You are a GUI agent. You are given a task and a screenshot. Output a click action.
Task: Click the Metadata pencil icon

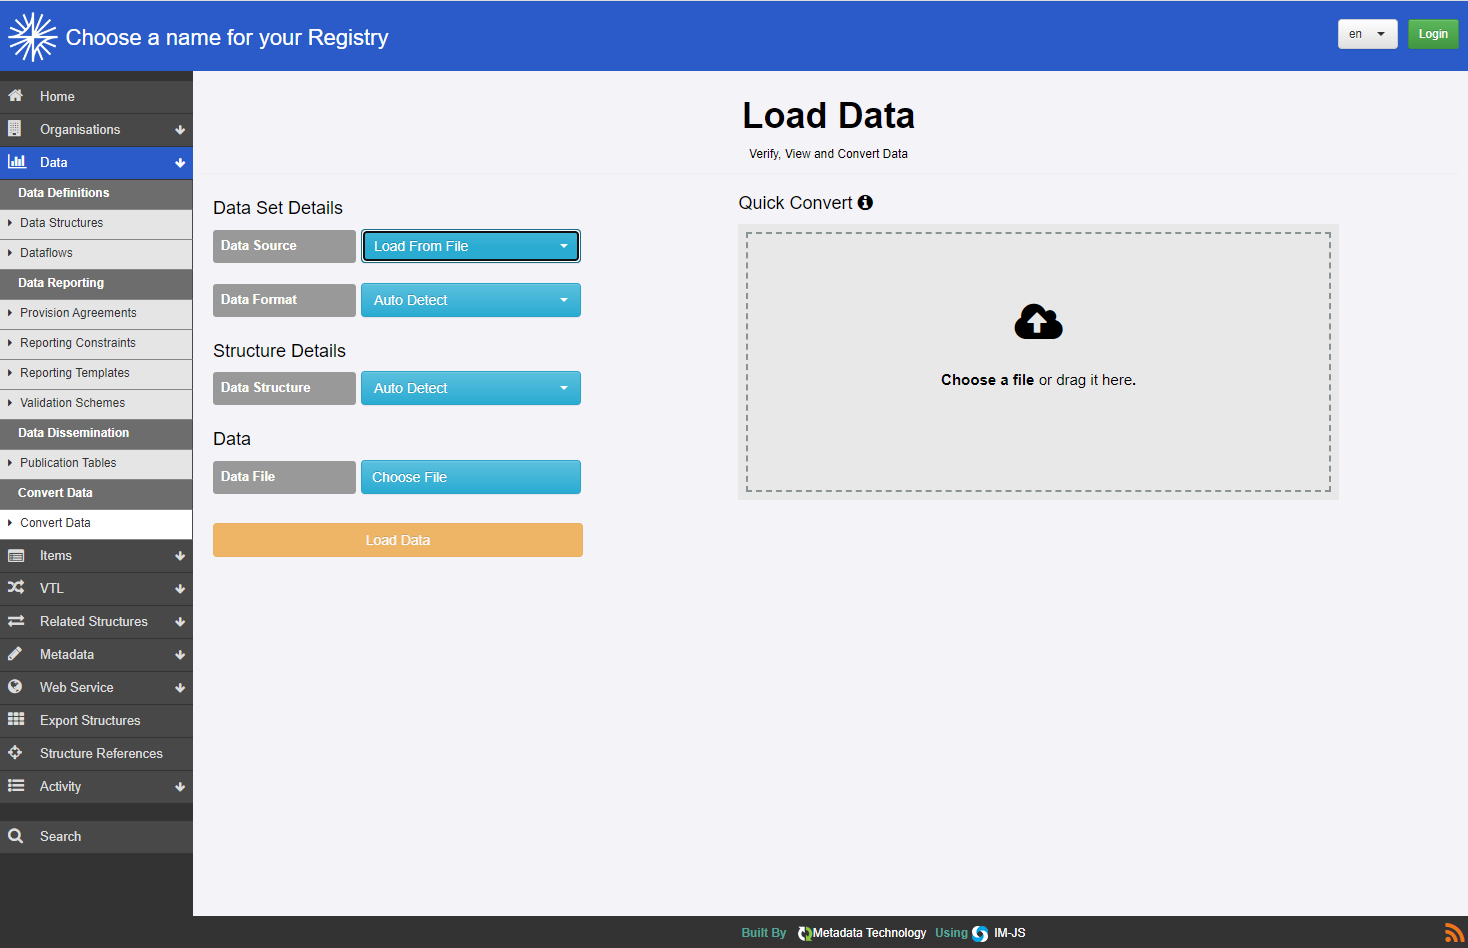[x=16, y=654]
